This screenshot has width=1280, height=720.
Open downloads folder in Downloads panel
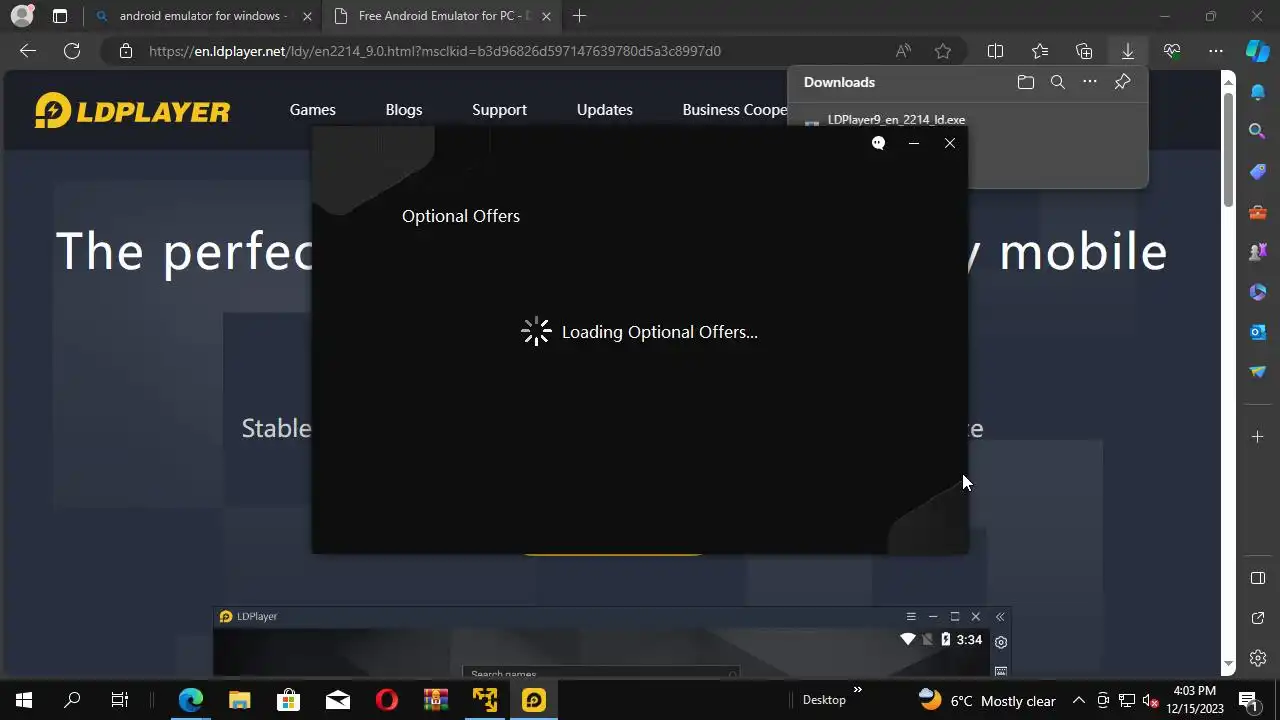click(1025, 82)
